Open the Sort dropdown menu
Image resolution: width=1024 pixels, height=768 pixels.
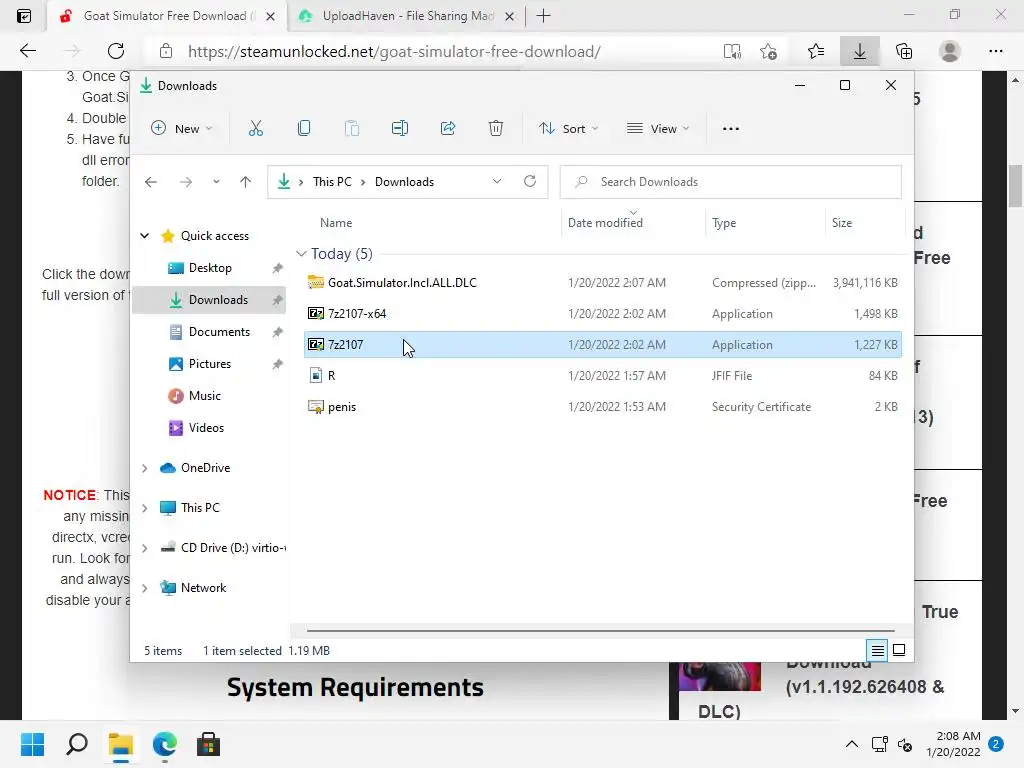[x=568, y=129]
